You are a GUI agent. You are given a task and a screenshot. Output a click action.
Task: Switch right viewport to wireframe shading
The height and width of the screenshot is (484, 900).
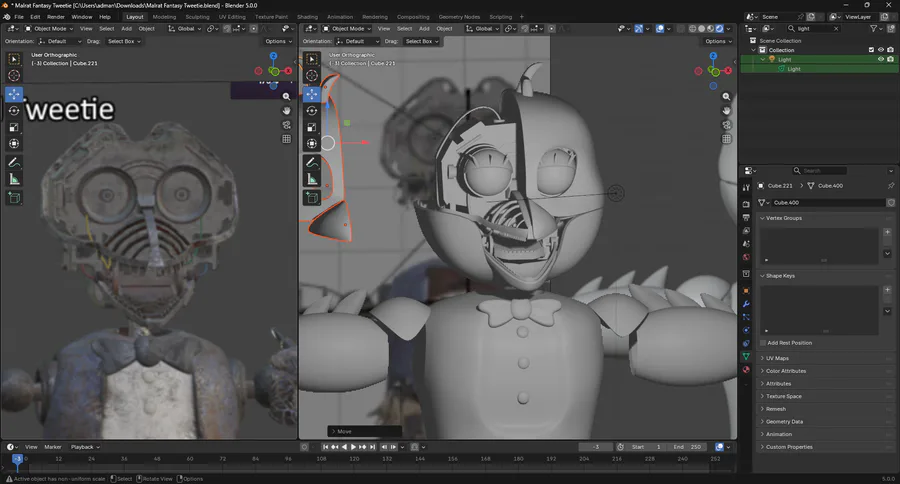[x=693, y=28]
